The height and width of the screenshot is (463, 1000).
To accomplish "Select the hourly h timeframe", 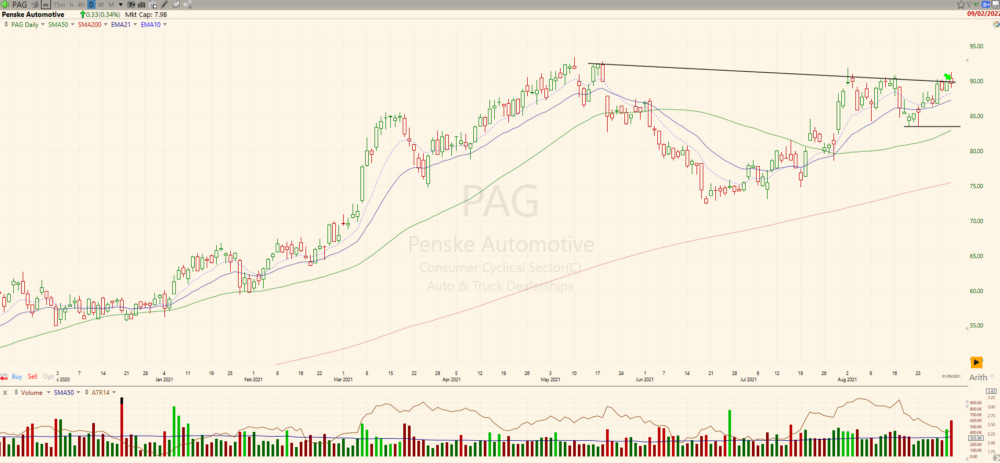I will 71,4.
